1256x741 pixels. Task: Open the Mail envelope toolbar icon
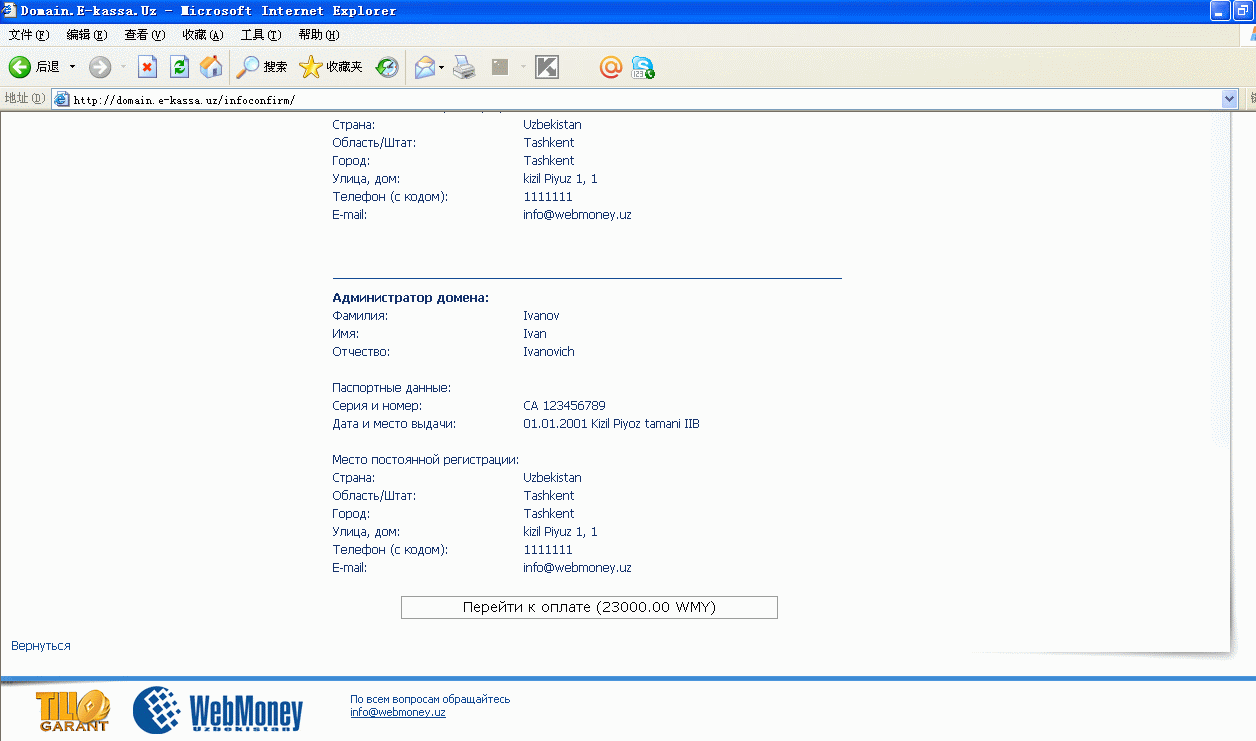pos(425,67)
